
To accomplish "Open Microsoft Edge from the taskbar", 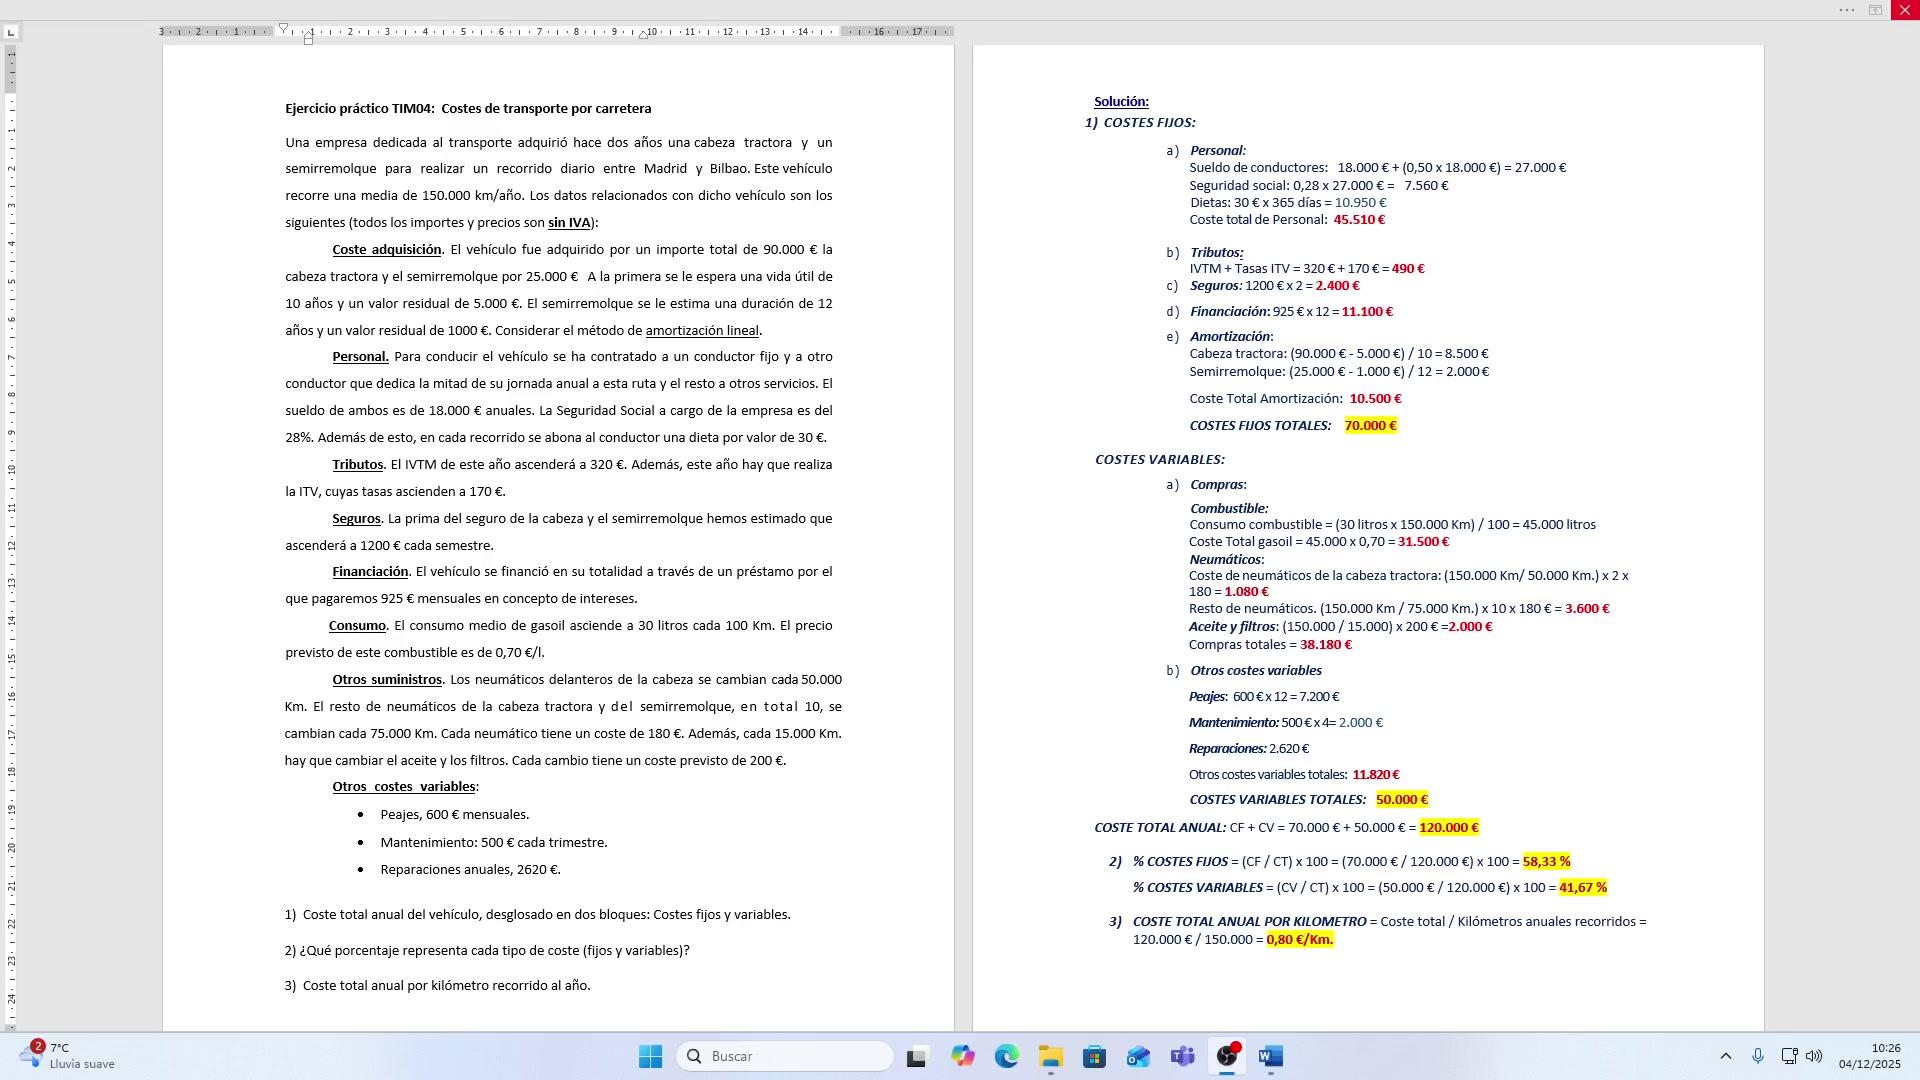I will point(1006,1057).
